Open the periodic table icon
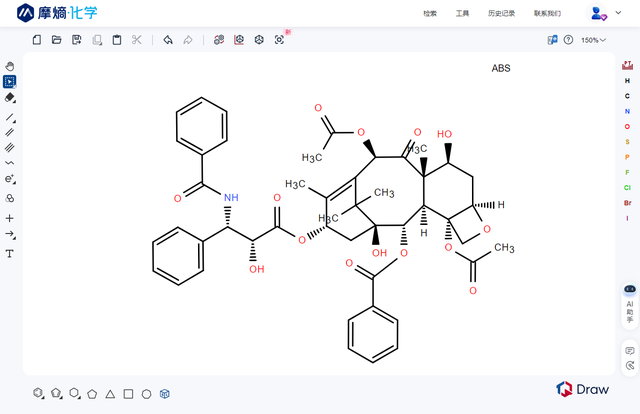This screenshot has width=640, height=414. 627,65
